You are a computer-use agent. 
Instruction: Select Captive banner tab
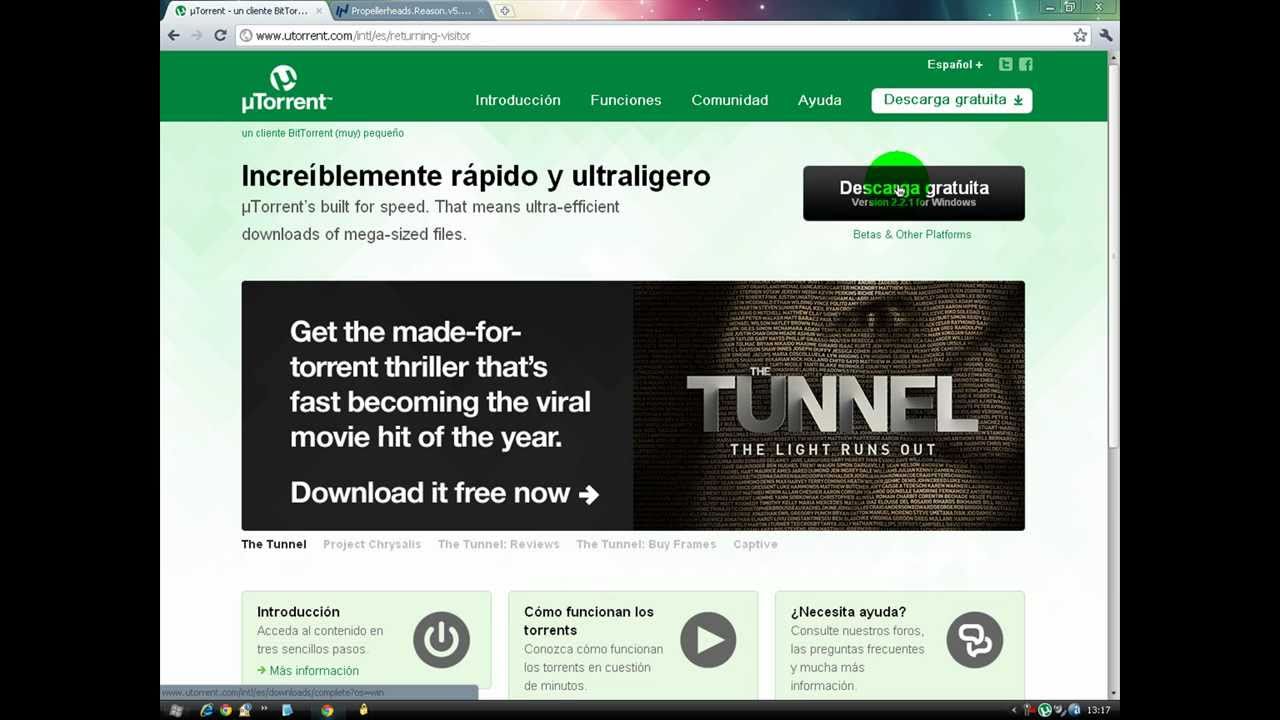pyautogui.click(x=755, y=544)
